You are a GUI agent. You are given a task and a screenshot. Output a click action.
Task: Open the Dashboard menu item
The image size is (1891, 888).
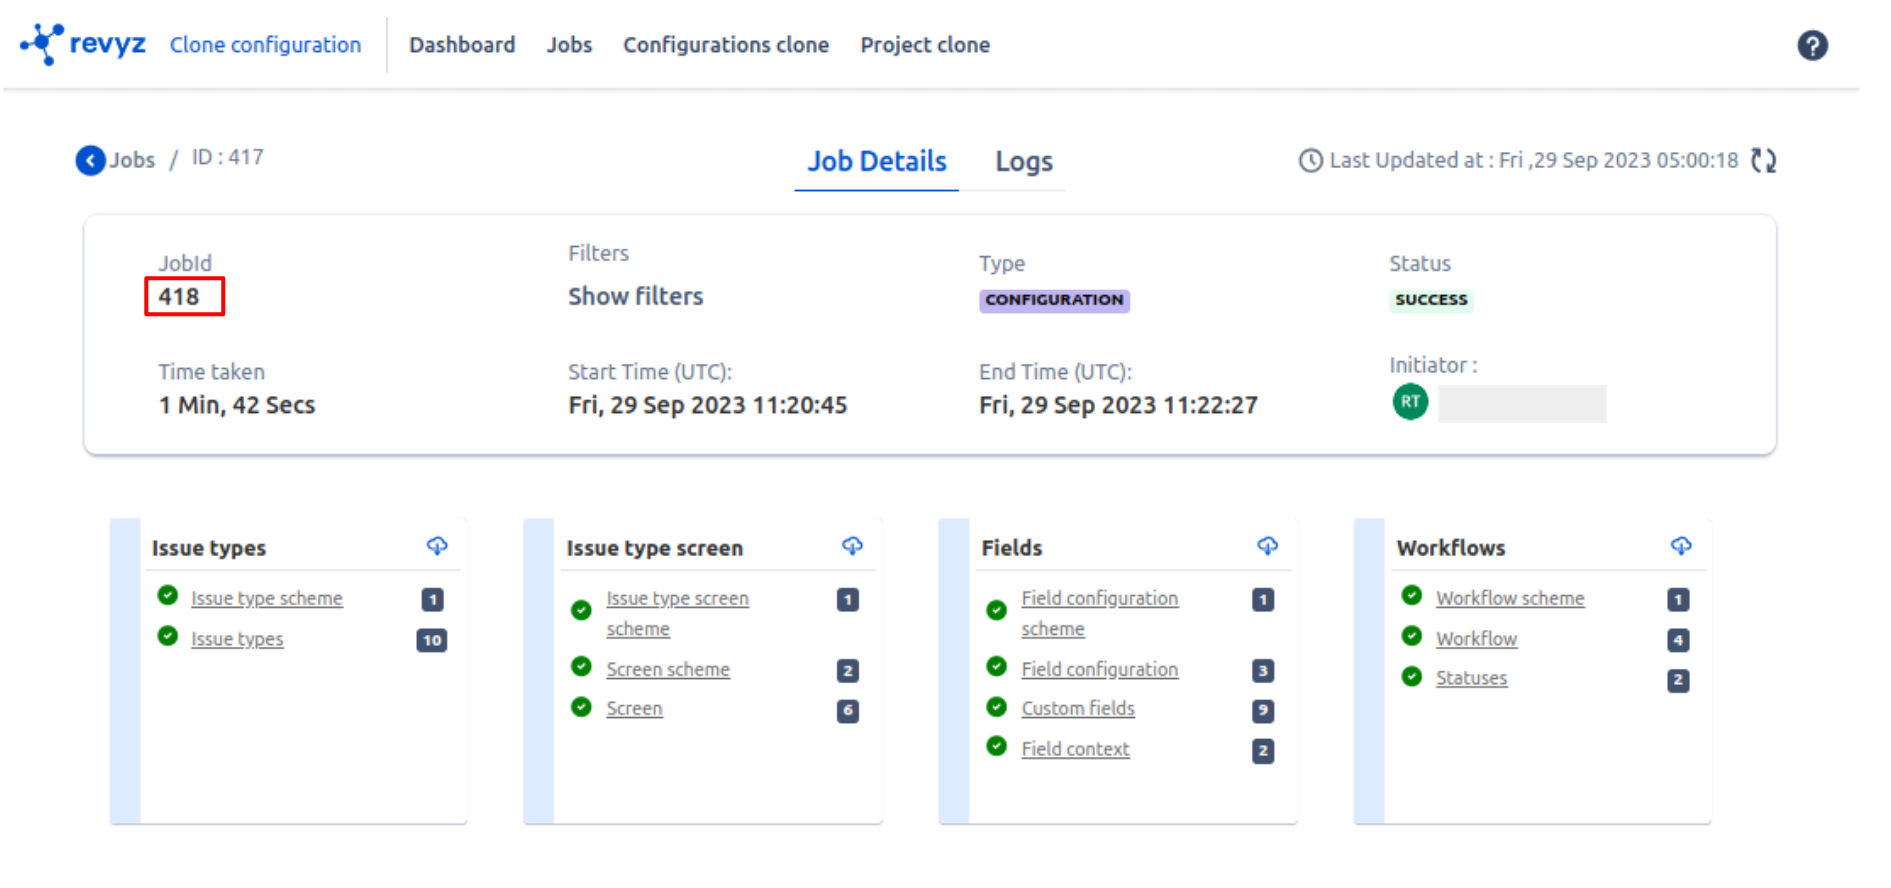pos(462,45)
